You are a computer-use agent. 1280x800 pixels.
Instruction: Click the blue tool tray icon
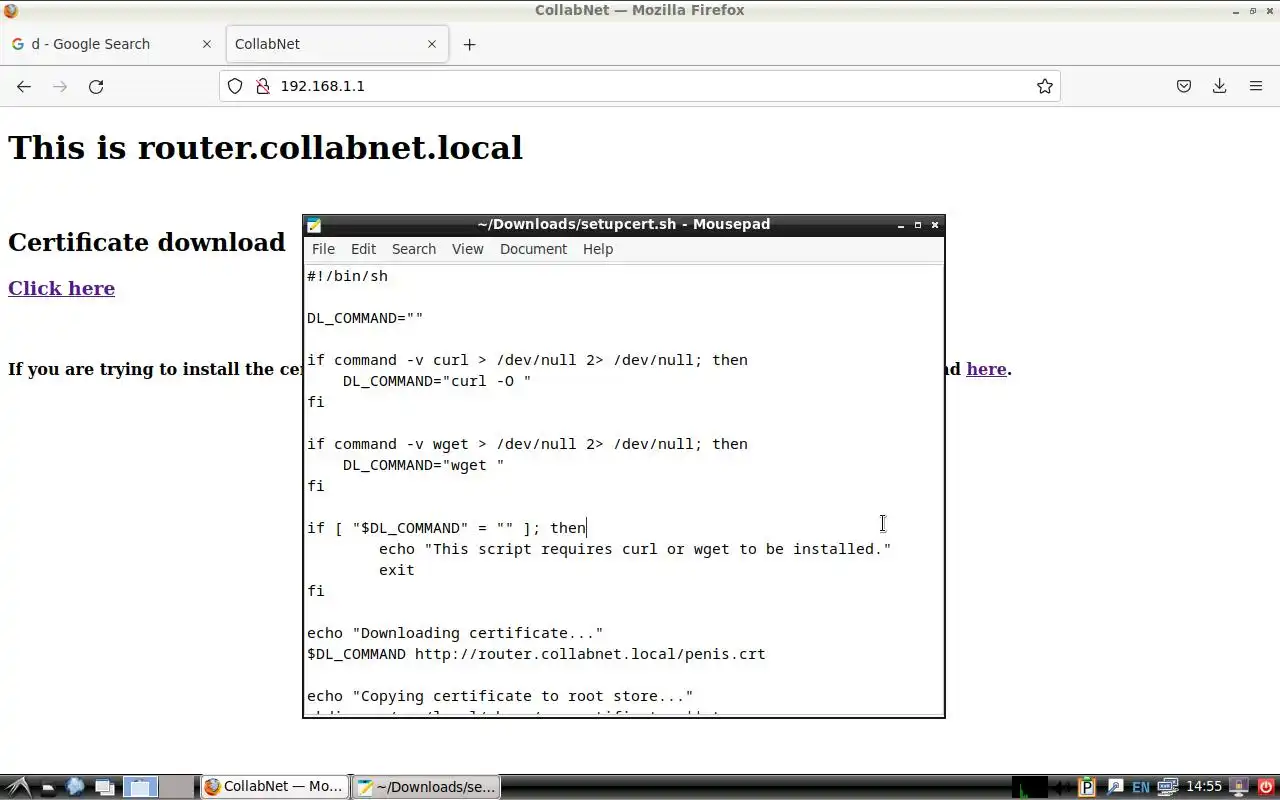[x=1115, y=787]
